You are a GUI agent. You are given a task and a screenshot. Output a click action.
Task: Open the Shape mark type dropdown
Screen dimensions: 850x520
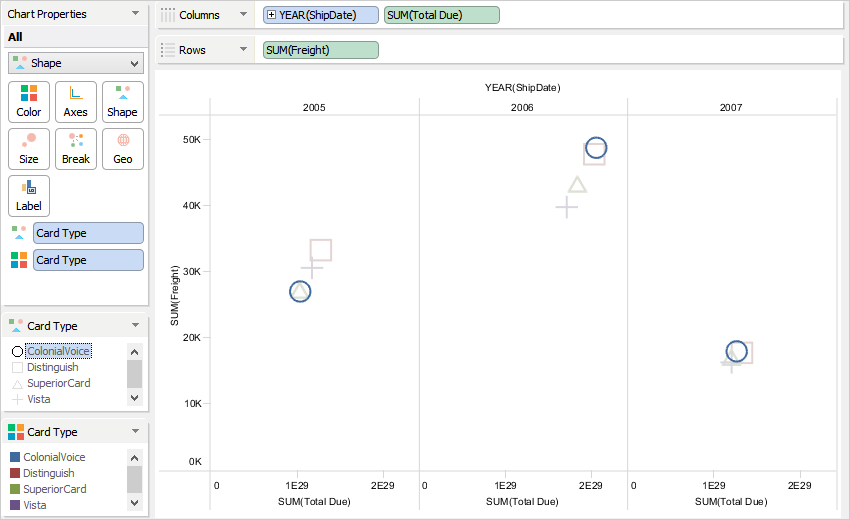(x=76, y=63)
